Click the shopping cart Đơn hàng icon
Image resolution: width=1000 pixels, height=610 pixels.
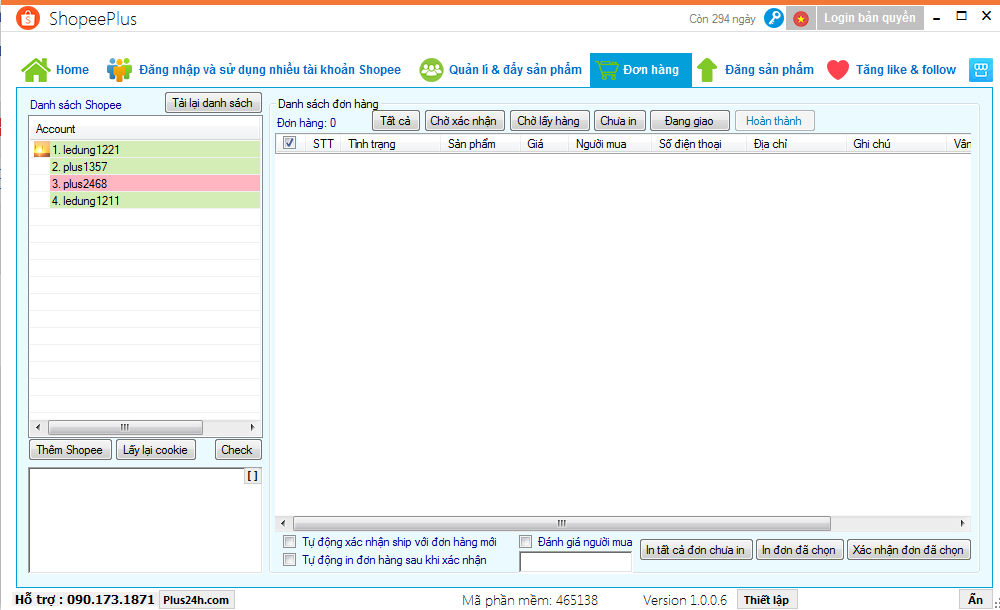[x=606, y=70]
